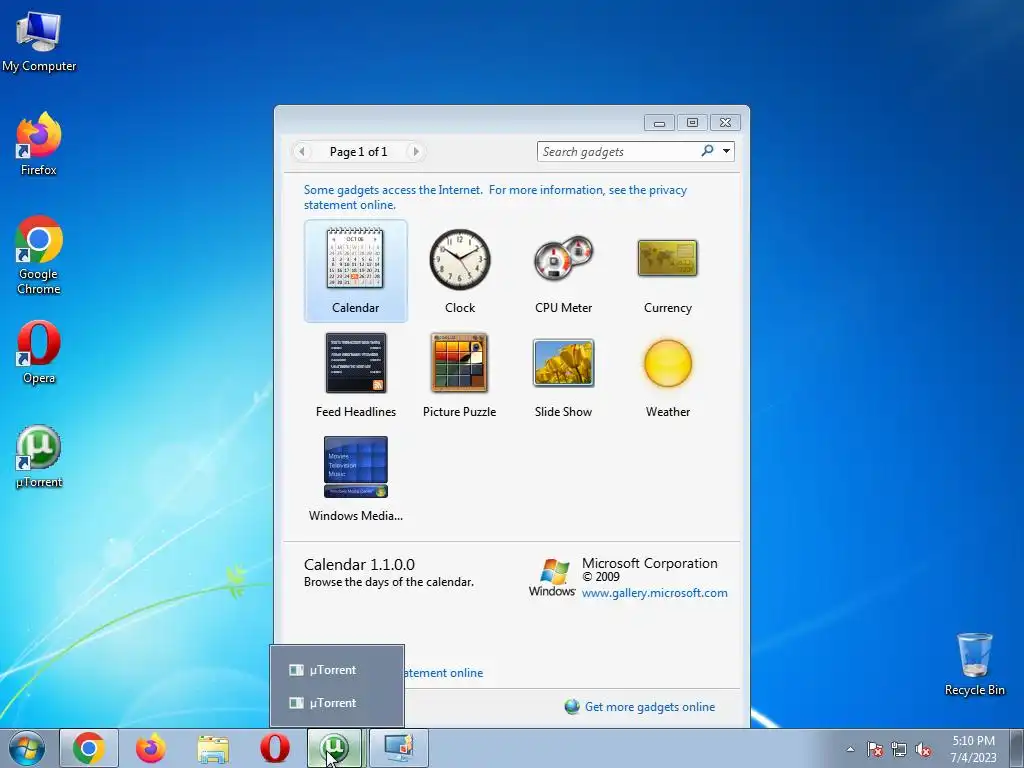Select the CPU Meter gadget
The height and width of the screenshot is (768, 1024).
tap(564, 270)
